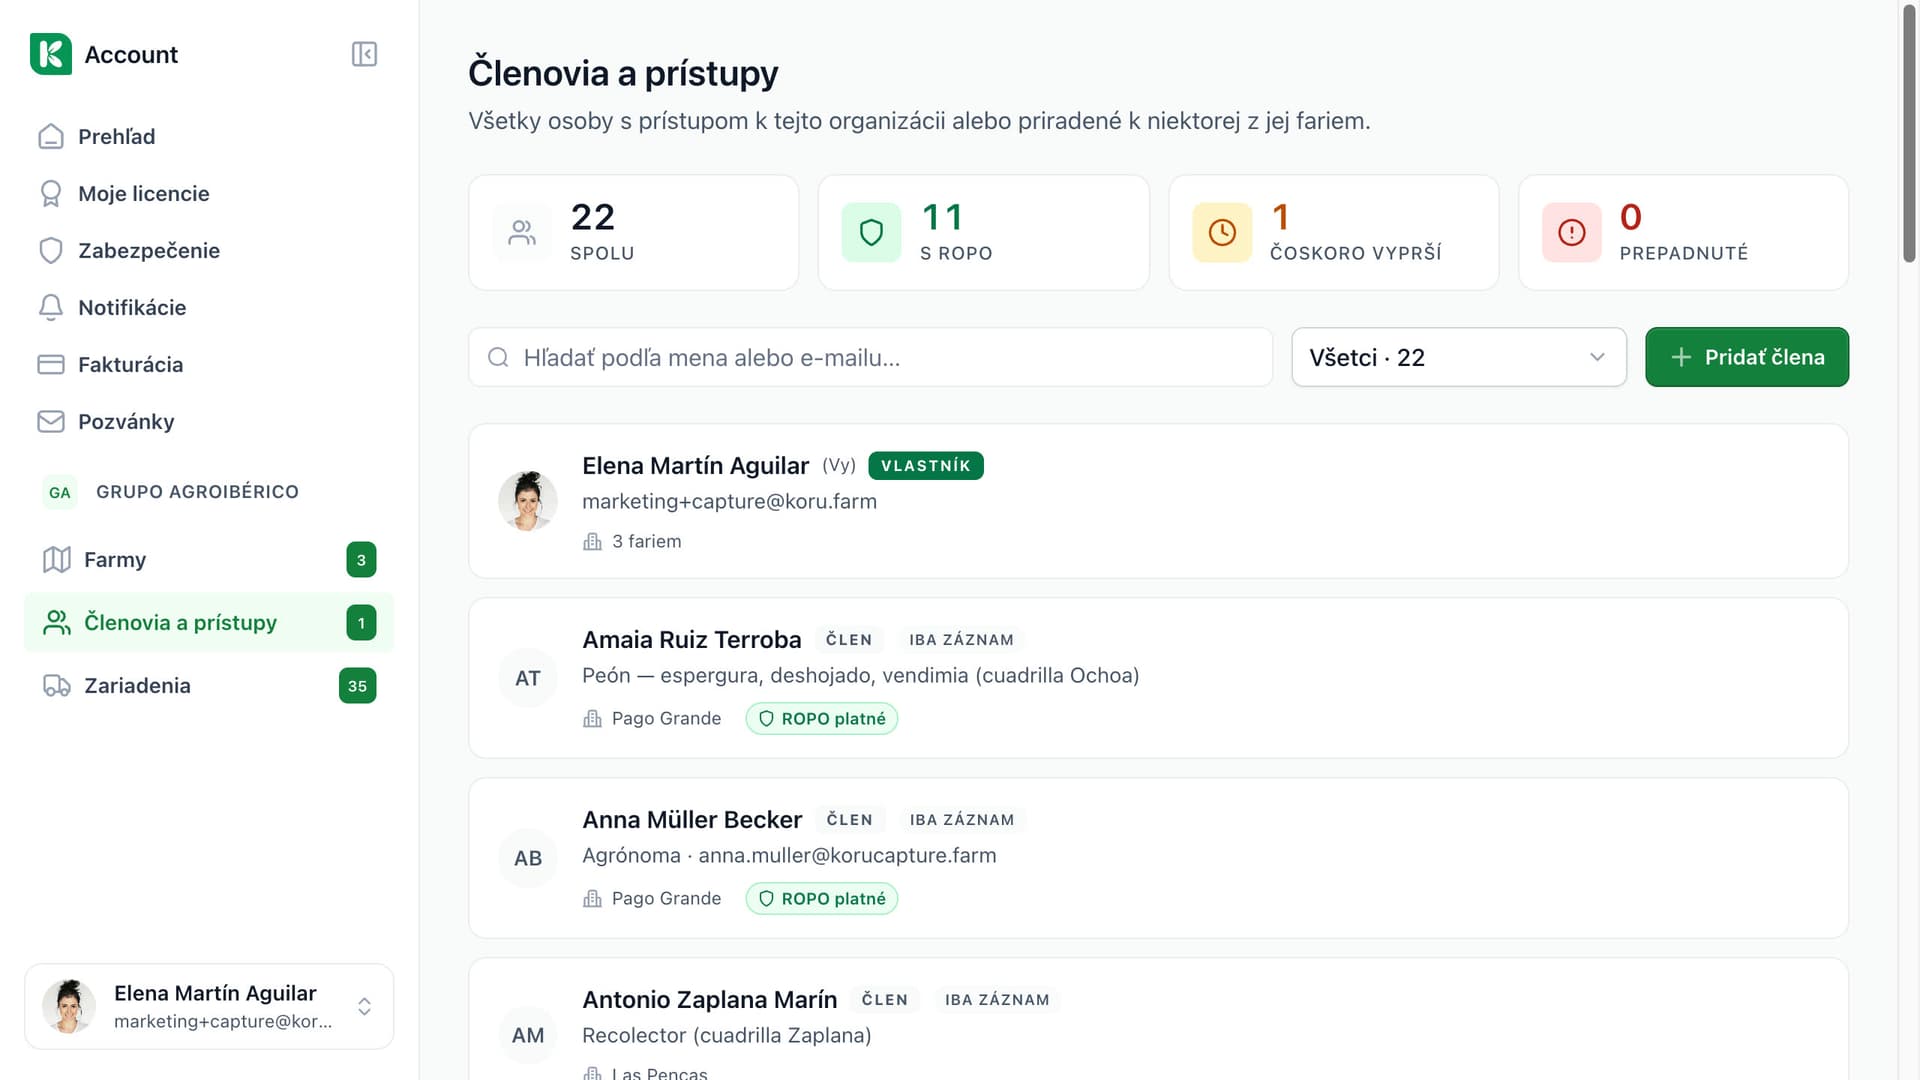Open the Antonio Zaplana Marín member card

[1159, 1020]
